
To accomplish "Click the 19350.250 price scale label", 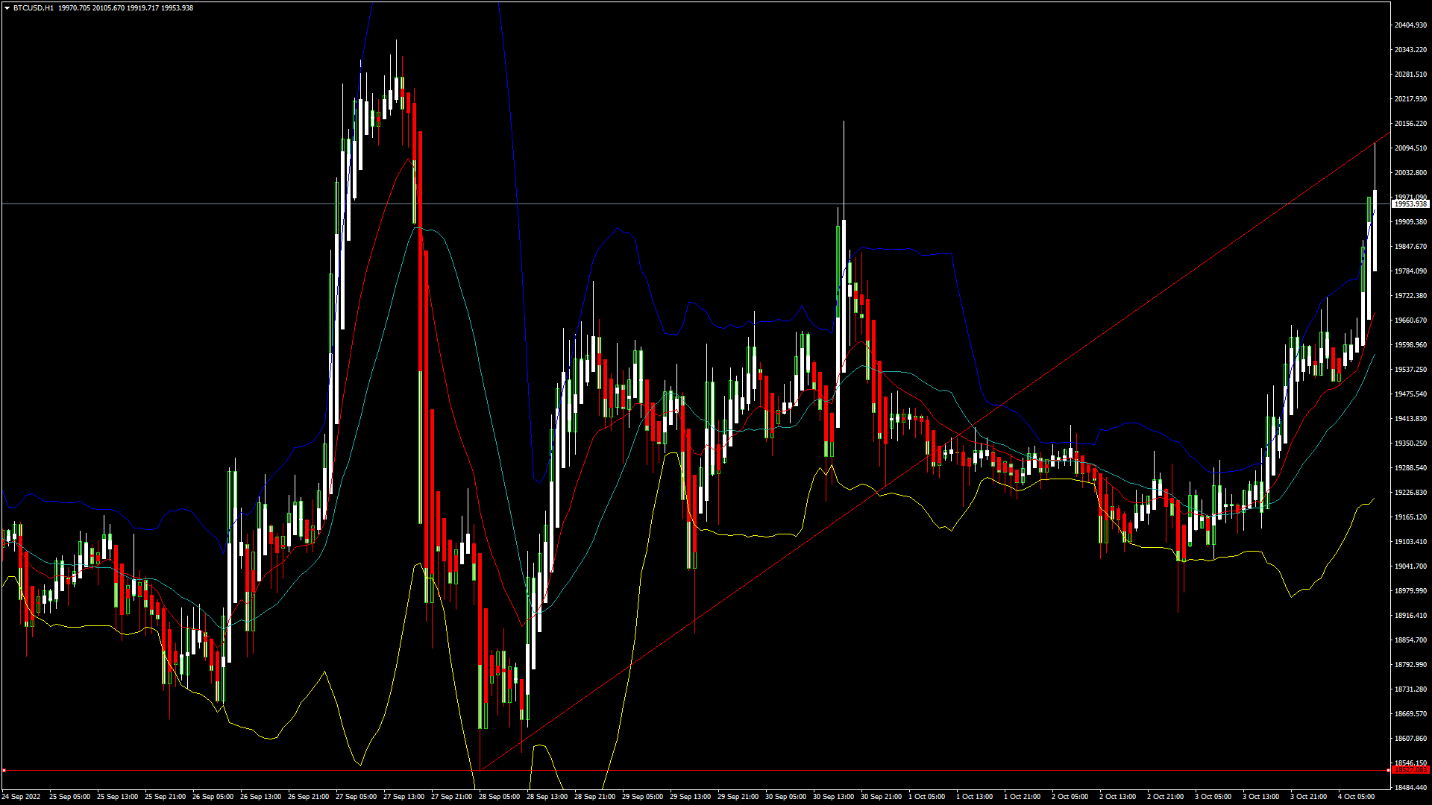I will point(1410,443).
